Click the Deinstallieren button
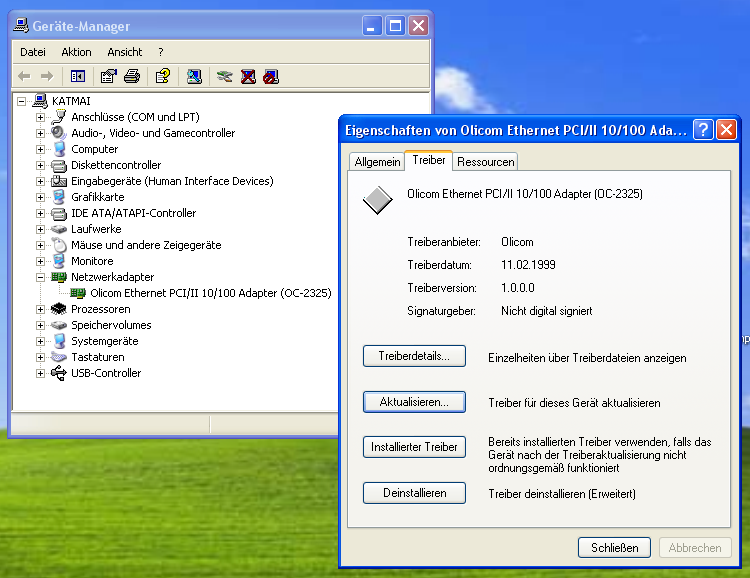The width and height of the screenshot is (750, 578). point(414,493)
